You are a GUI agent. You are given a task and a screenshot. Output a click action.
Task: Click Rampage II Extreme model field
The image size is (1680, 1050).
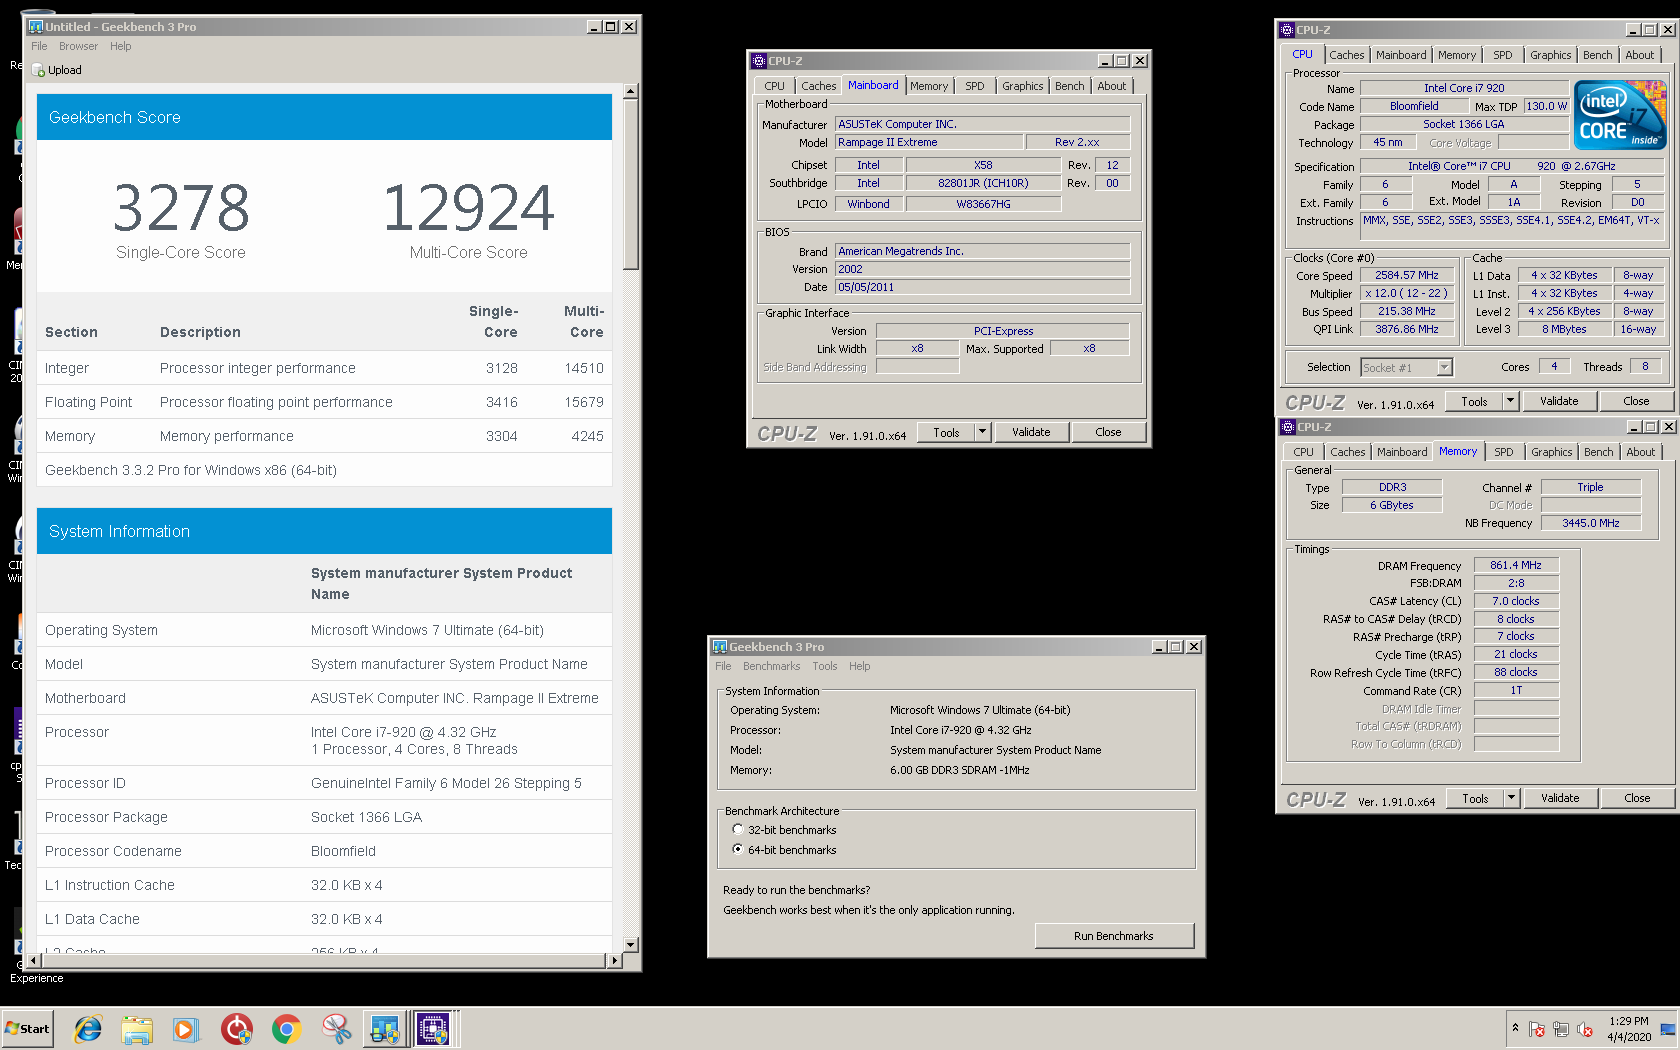click(x=929, y=143)
